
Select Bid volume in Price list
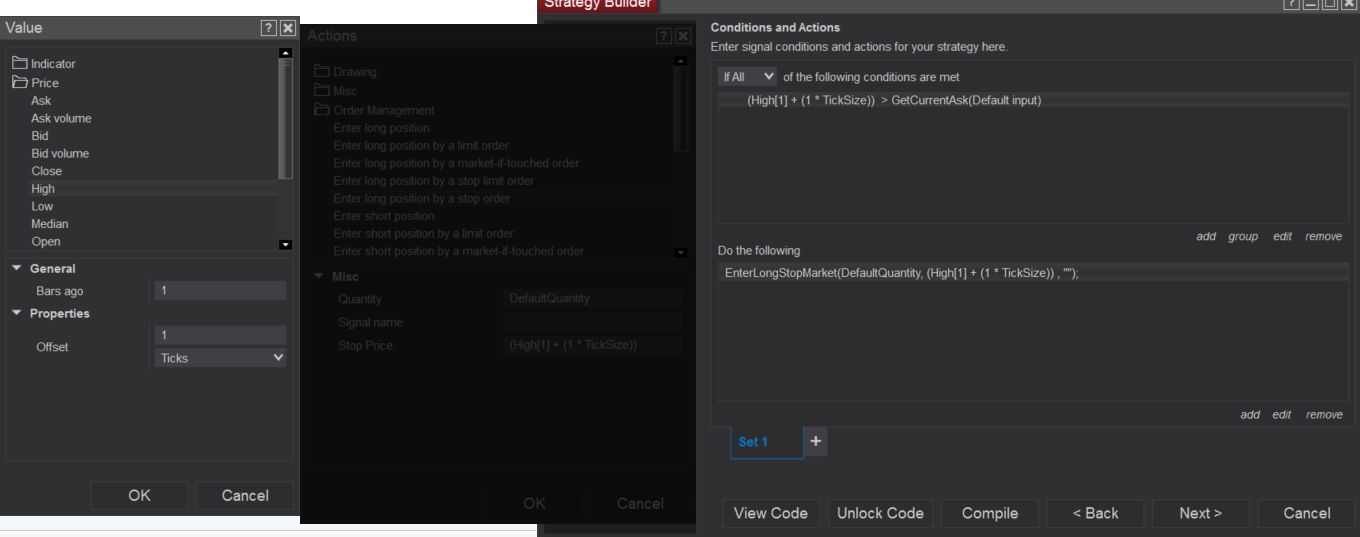tap(60, 153)
